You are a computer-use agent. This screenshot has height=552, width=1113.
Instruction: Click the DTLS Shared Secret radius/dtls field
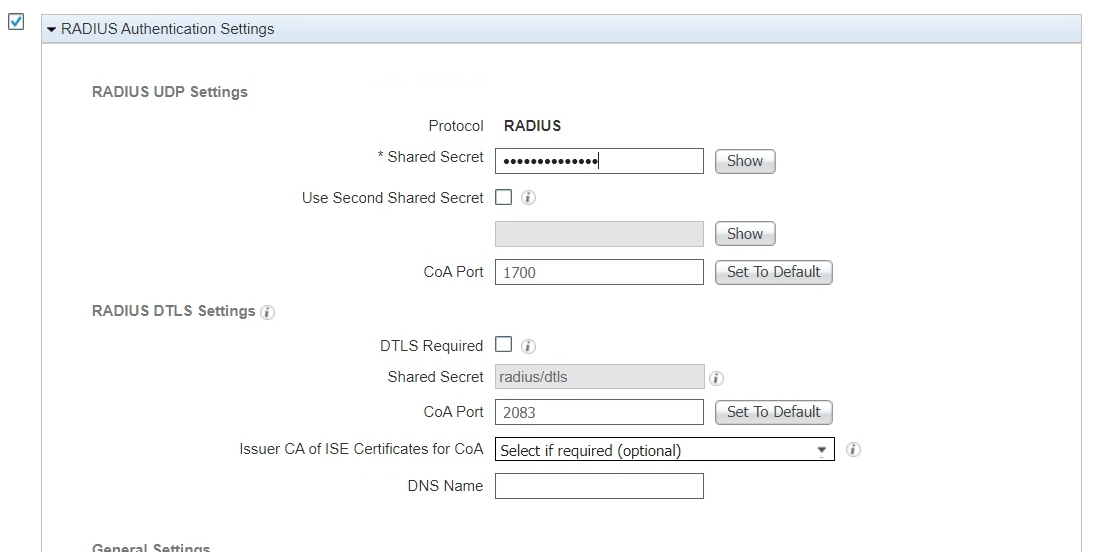tap(599, 377)
